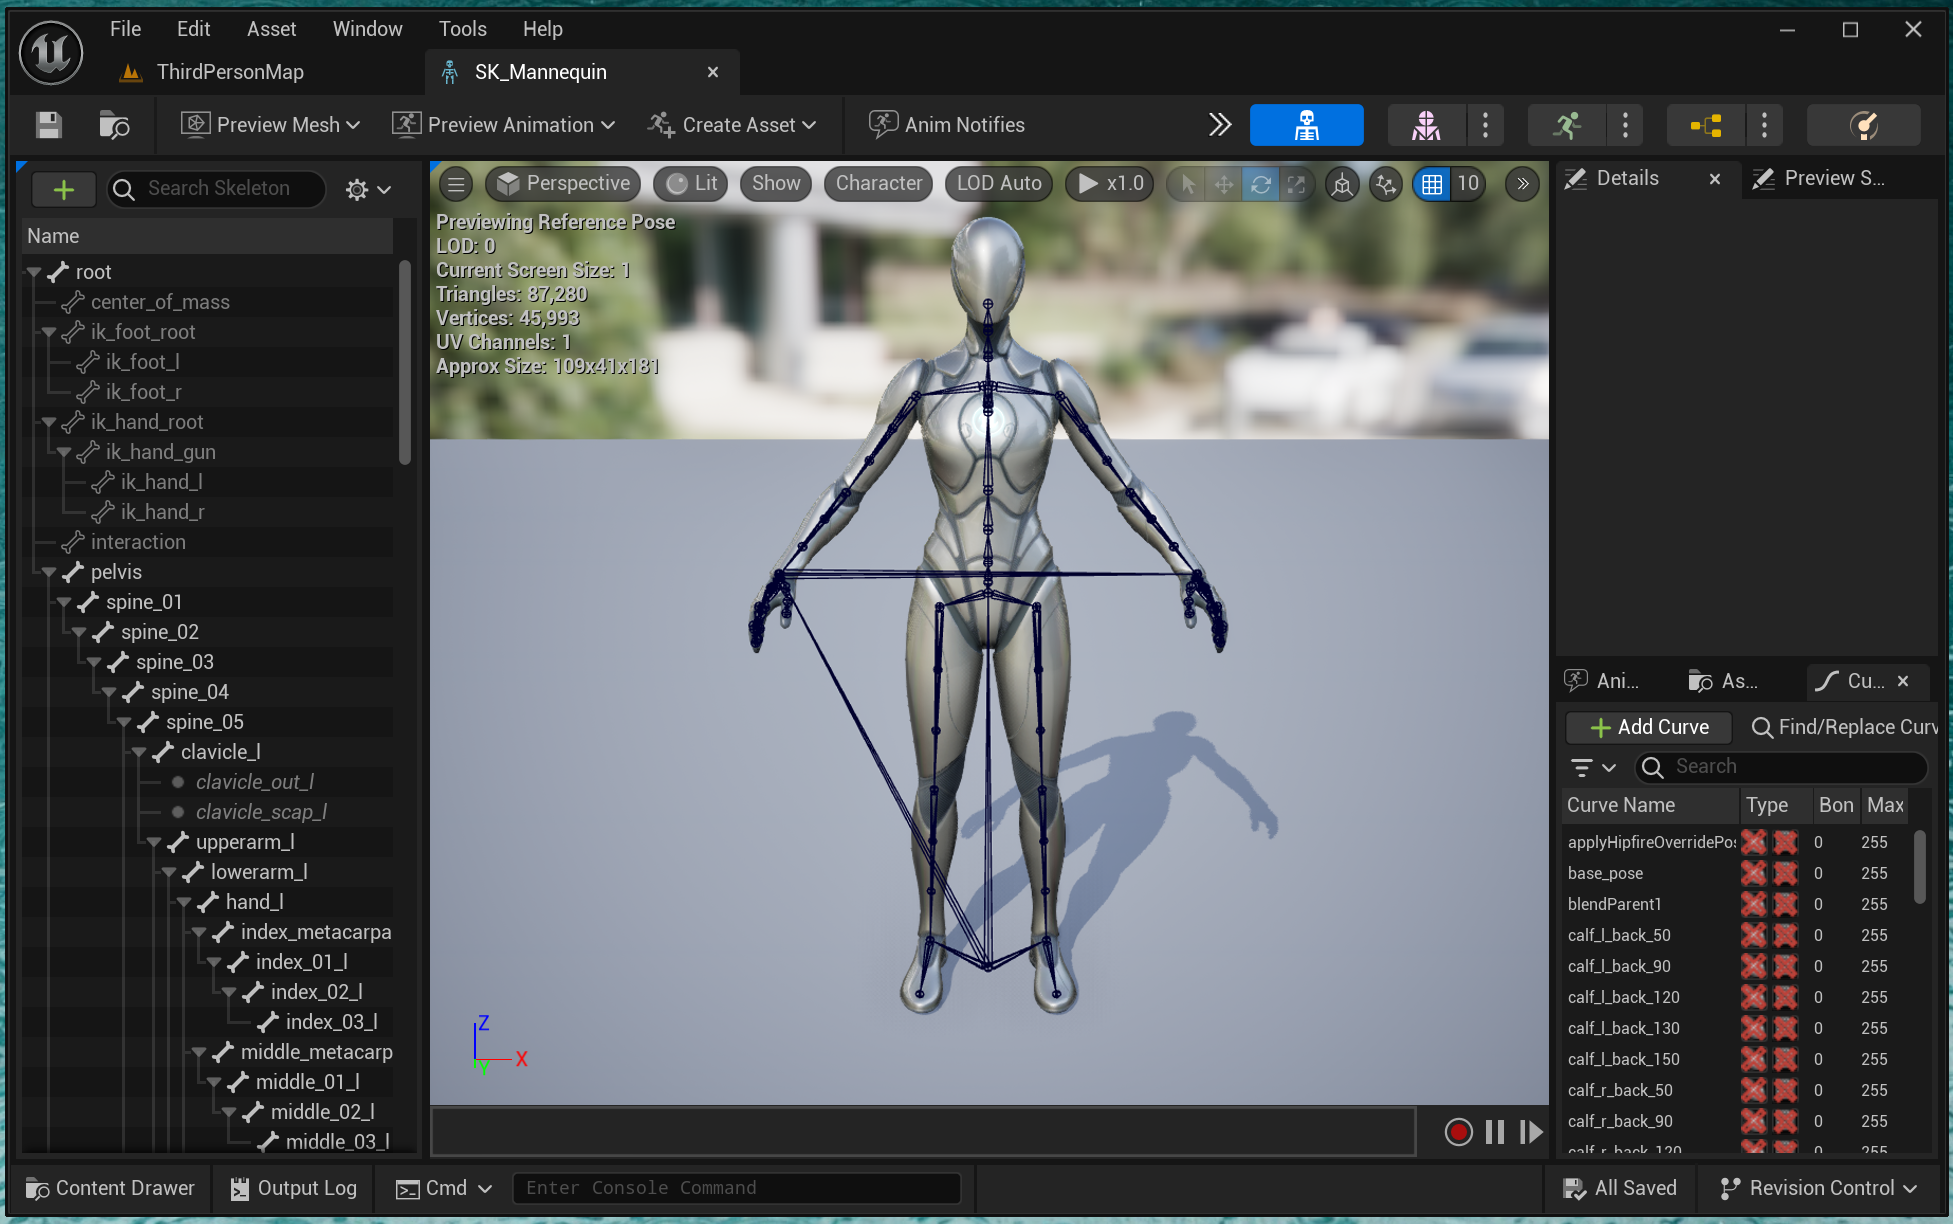Viewport: 1953px width, 1224px height.
Task: Toggle applyHipfireOverridePose first type flag
Action: pyautogui.click(x=1753, y=842)
